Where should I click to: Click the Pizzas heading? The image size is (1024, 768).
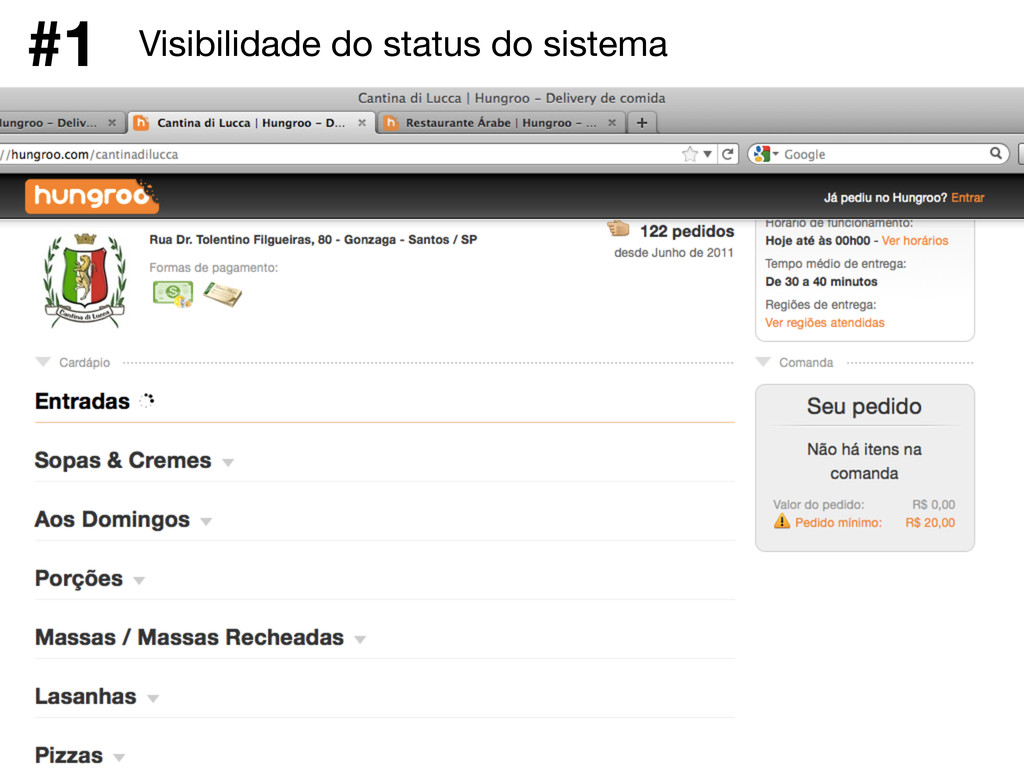coord(69,755)
